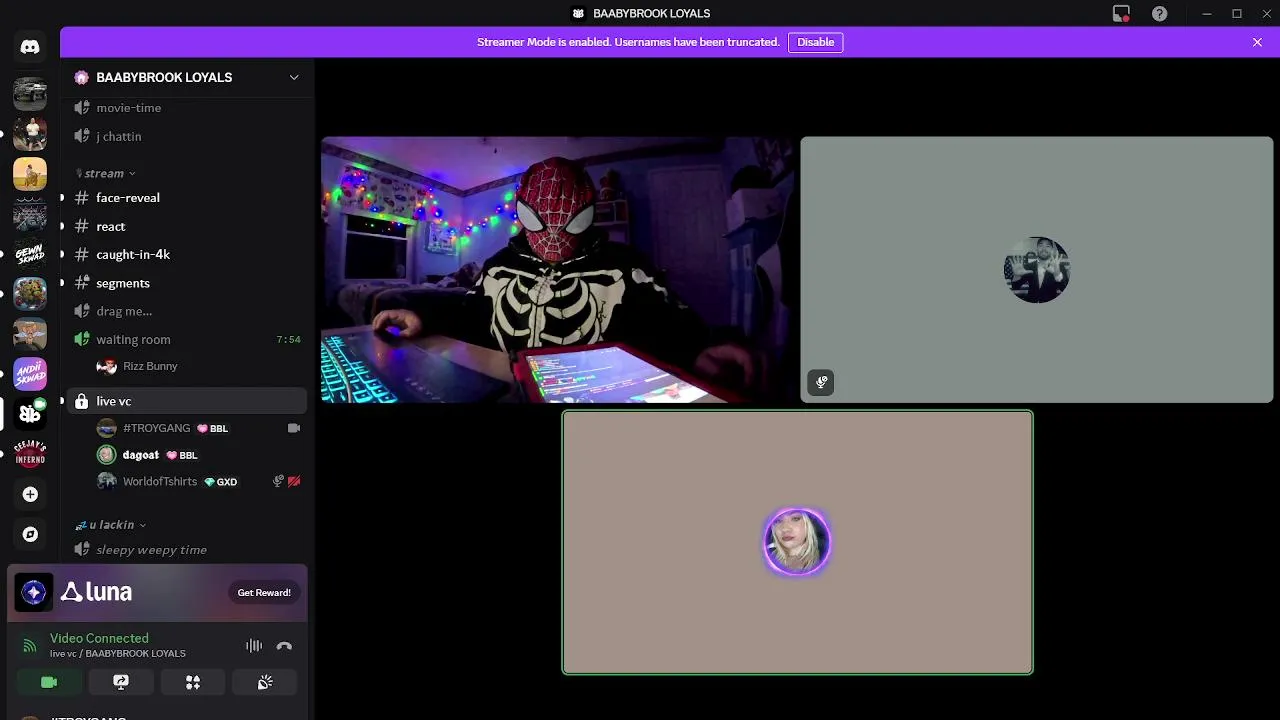Click Video Connected status text
The image size is (1280, 720).
tap(99, 638)
